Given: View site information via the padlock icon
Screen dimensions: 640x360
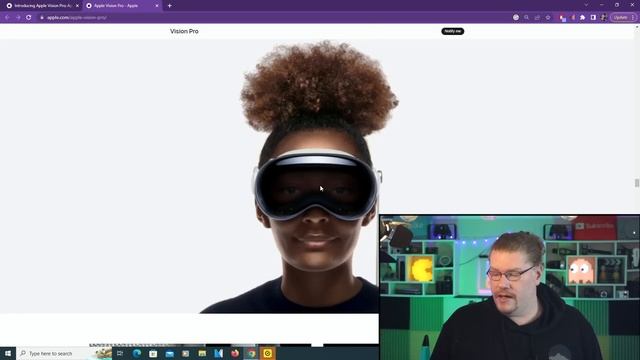Looking at the screenshot, I should tap(42, 18).
